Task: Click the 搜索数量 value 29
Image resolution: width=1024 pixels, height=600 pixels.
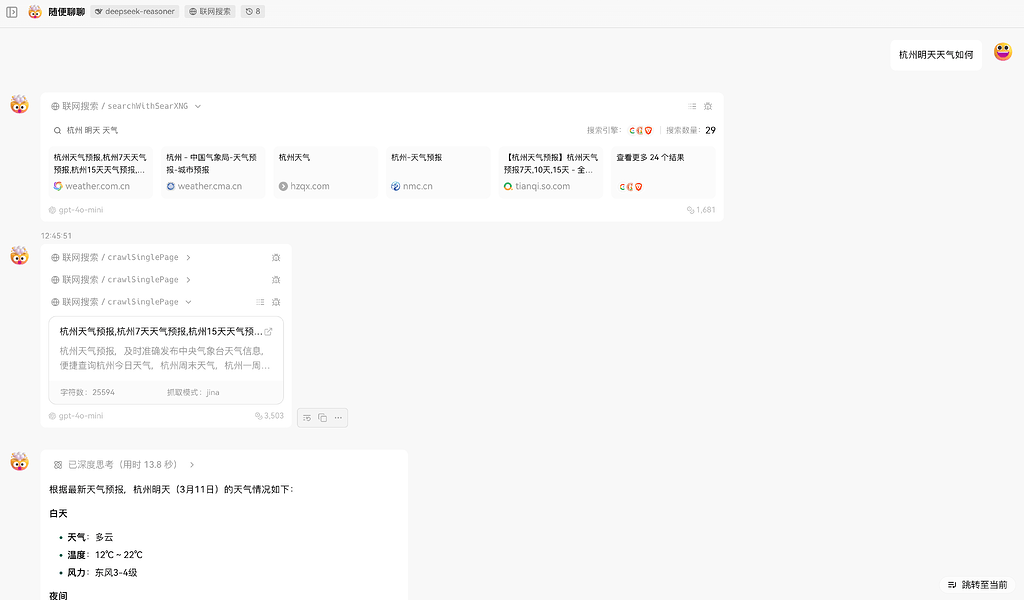Action: pos(711,131)
